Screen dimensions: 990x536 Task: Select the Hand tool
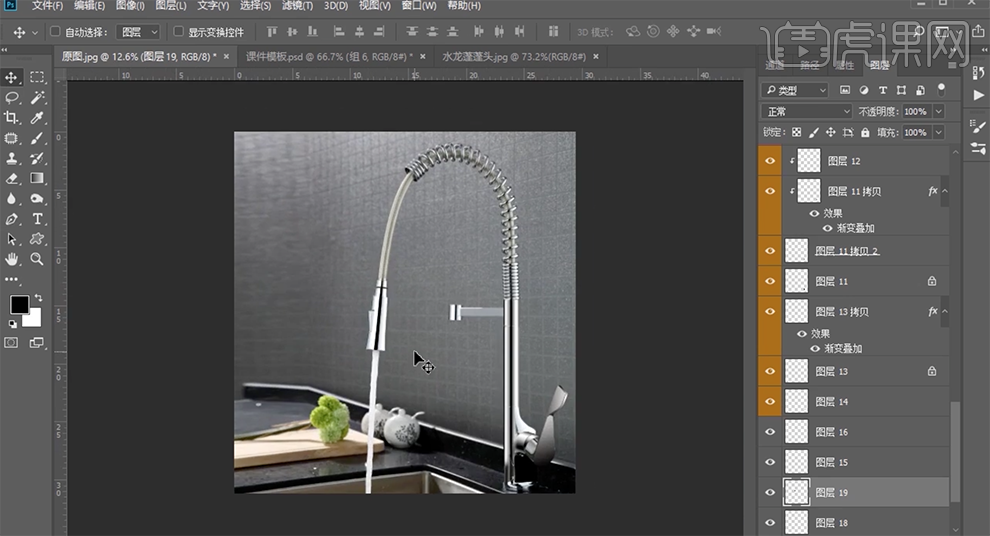(x=12, y=259)
